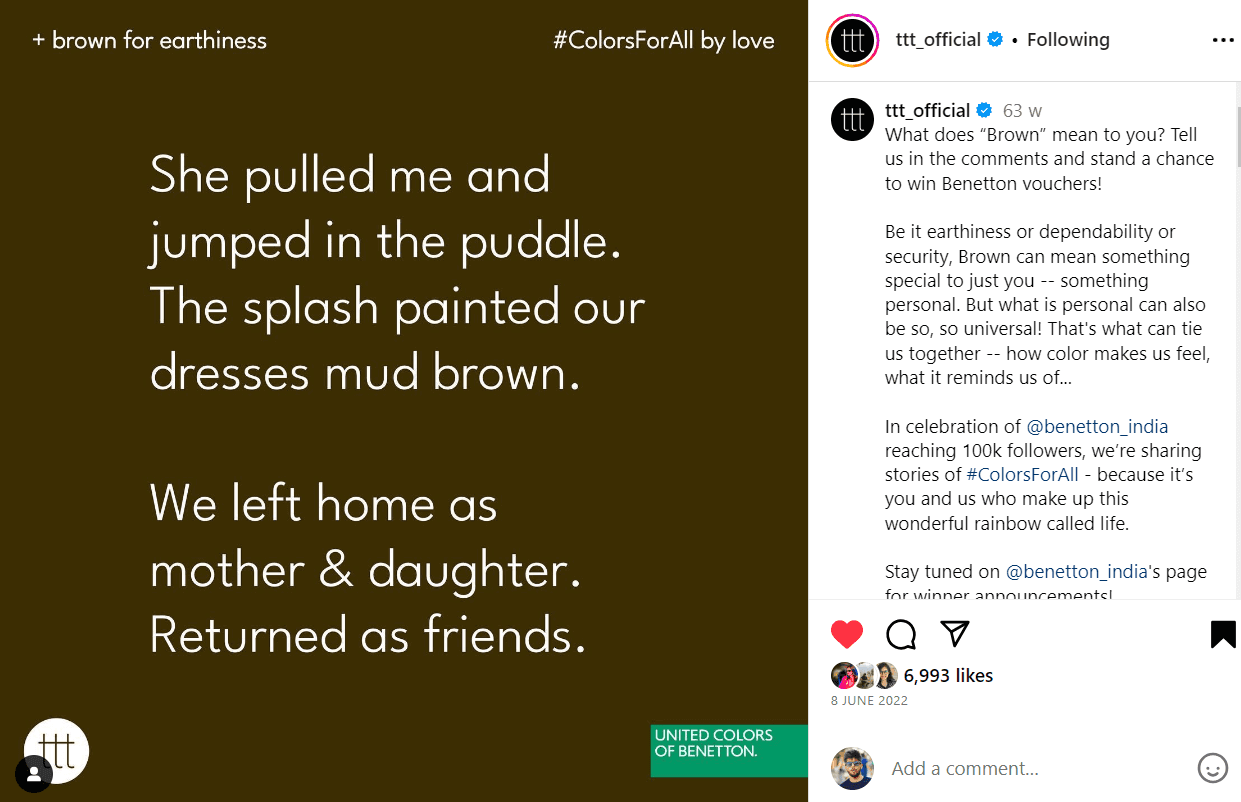This screenshot has width=1241, height=802.
Task: Click the Following button
Action: [1068, 40]
